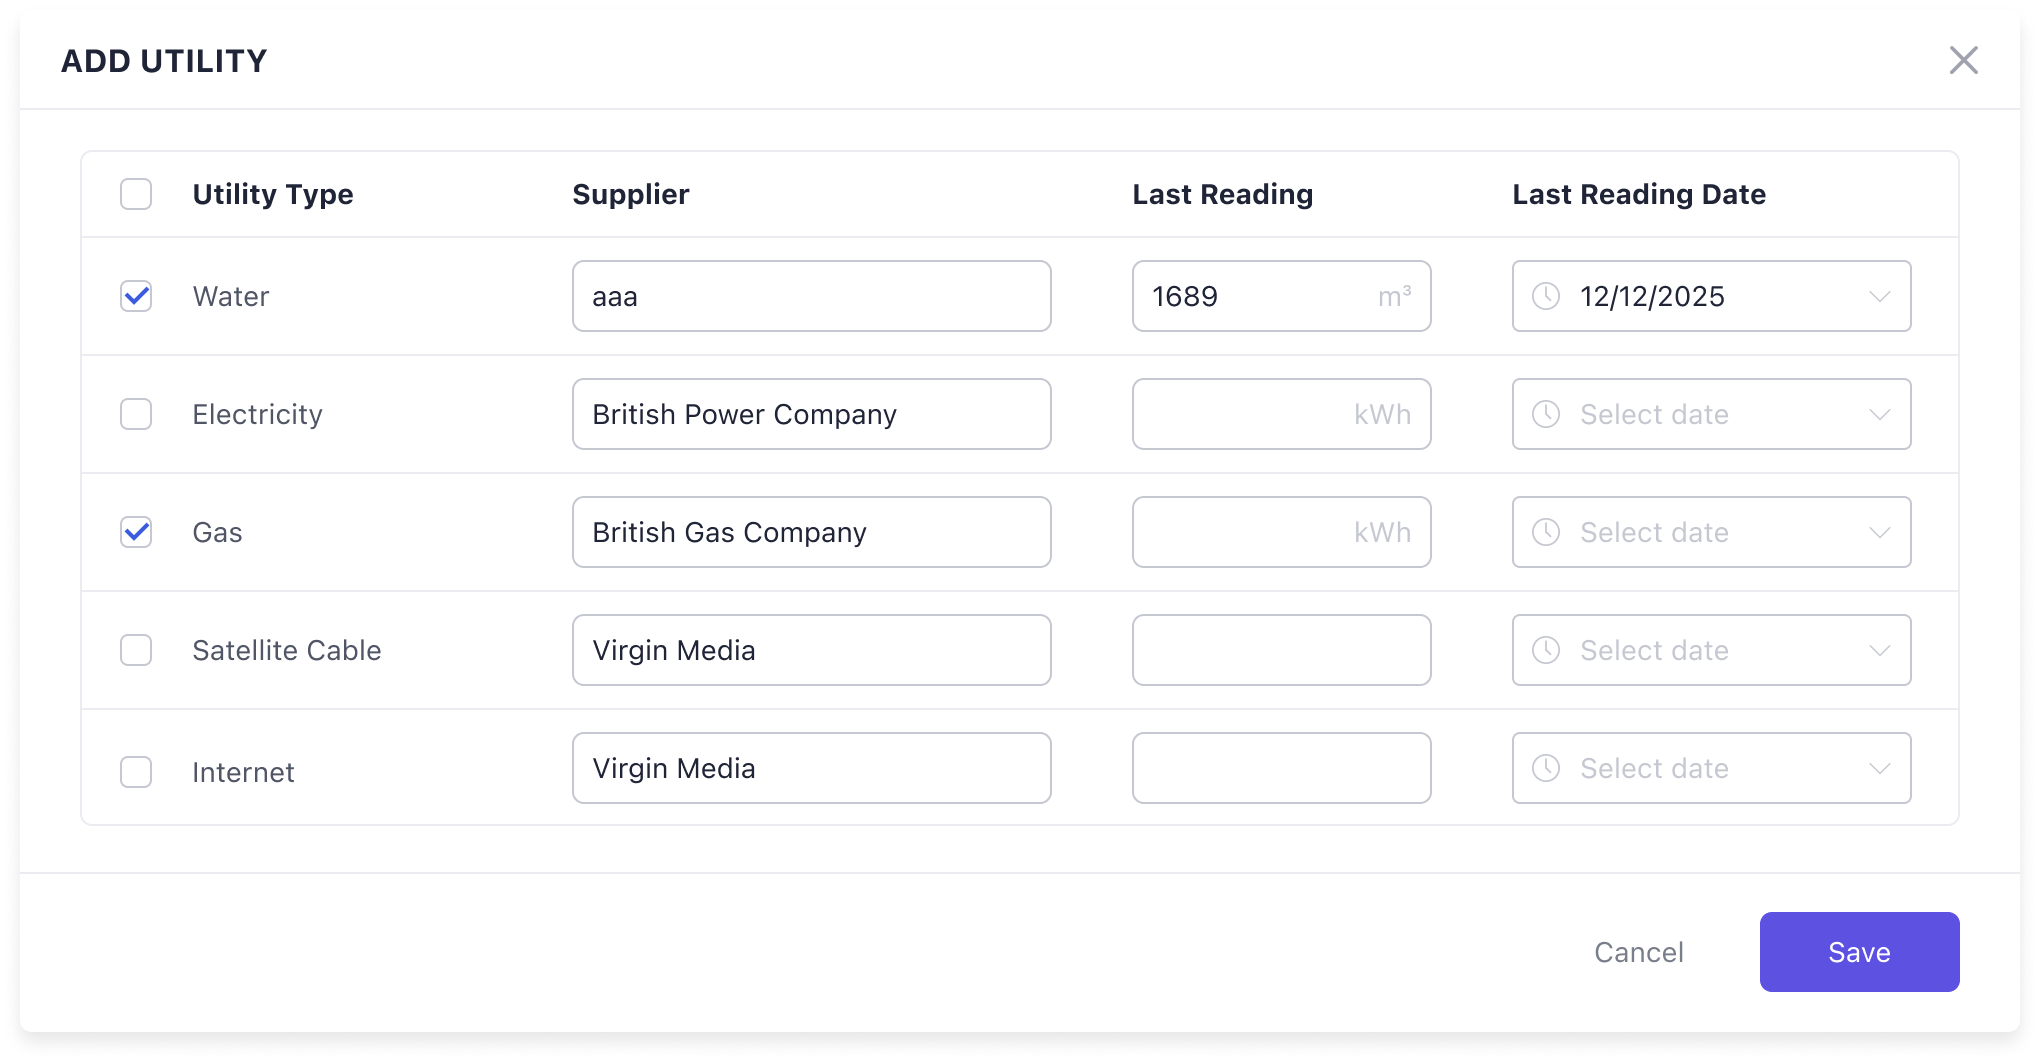Image resolution: width=2040 pixels, height=1062 pixels.
Task: Click the clock icon in Water date field
Action: (x=1546, y=296)
